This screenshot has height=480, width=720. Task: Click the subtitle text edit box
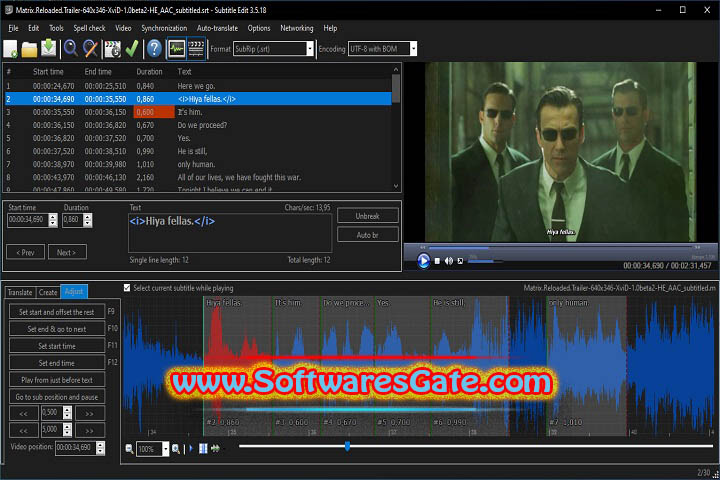pyautogui.click(x=230, y=232)
